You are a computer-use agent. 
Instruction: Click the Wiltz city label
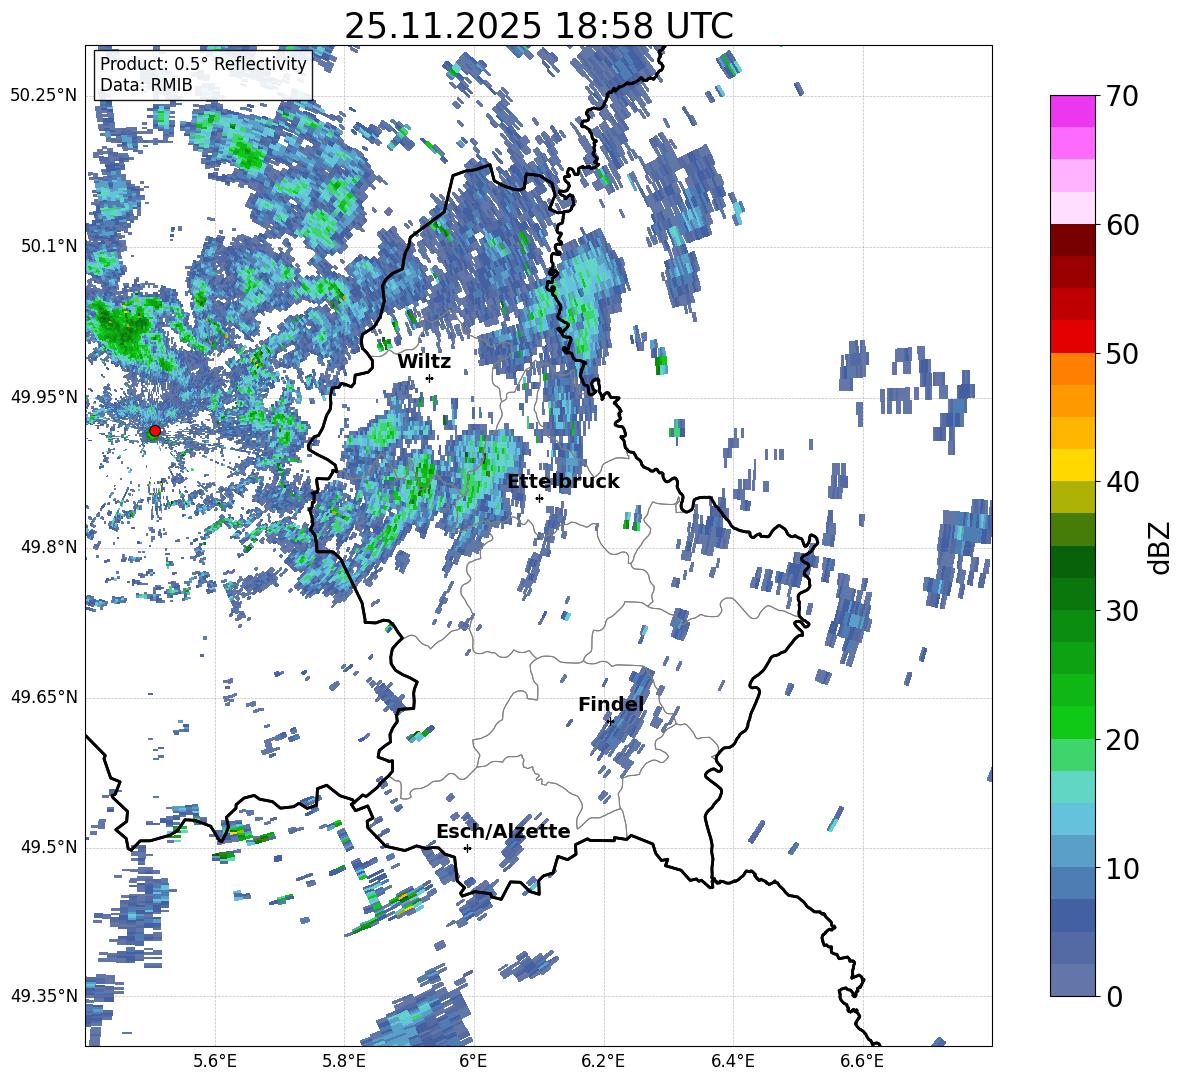click(424, 361)
